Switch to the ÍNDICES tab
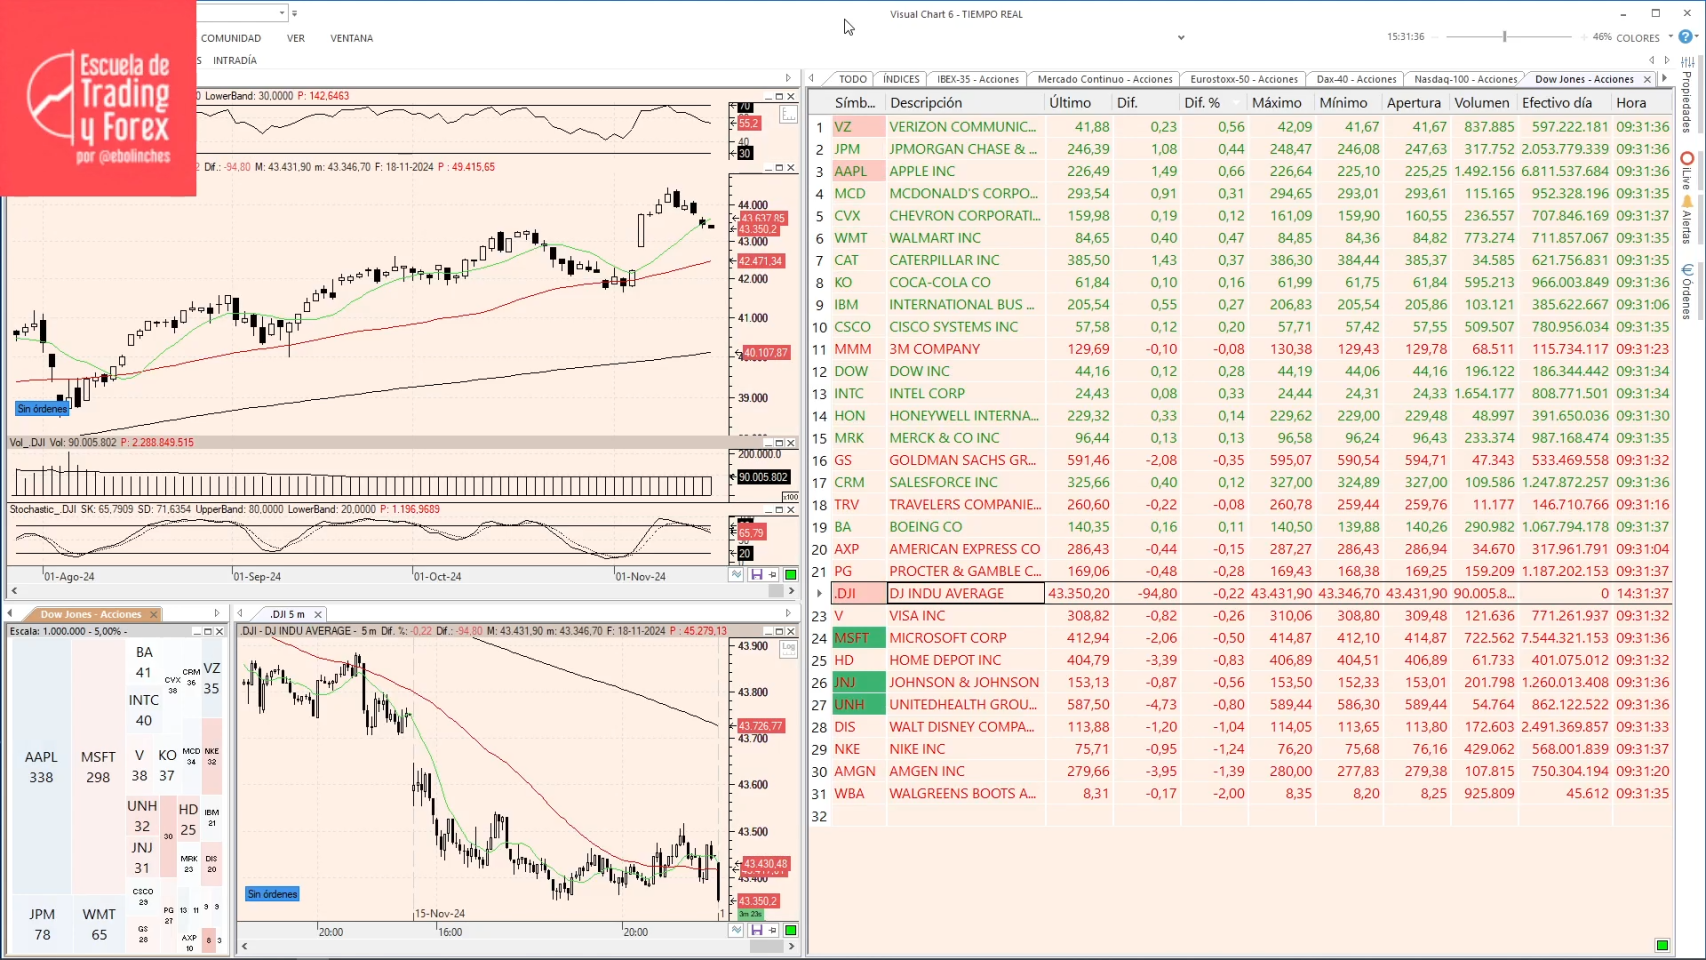The height and width of the screenshot is (960, 1706). click(x=901, y=79)
